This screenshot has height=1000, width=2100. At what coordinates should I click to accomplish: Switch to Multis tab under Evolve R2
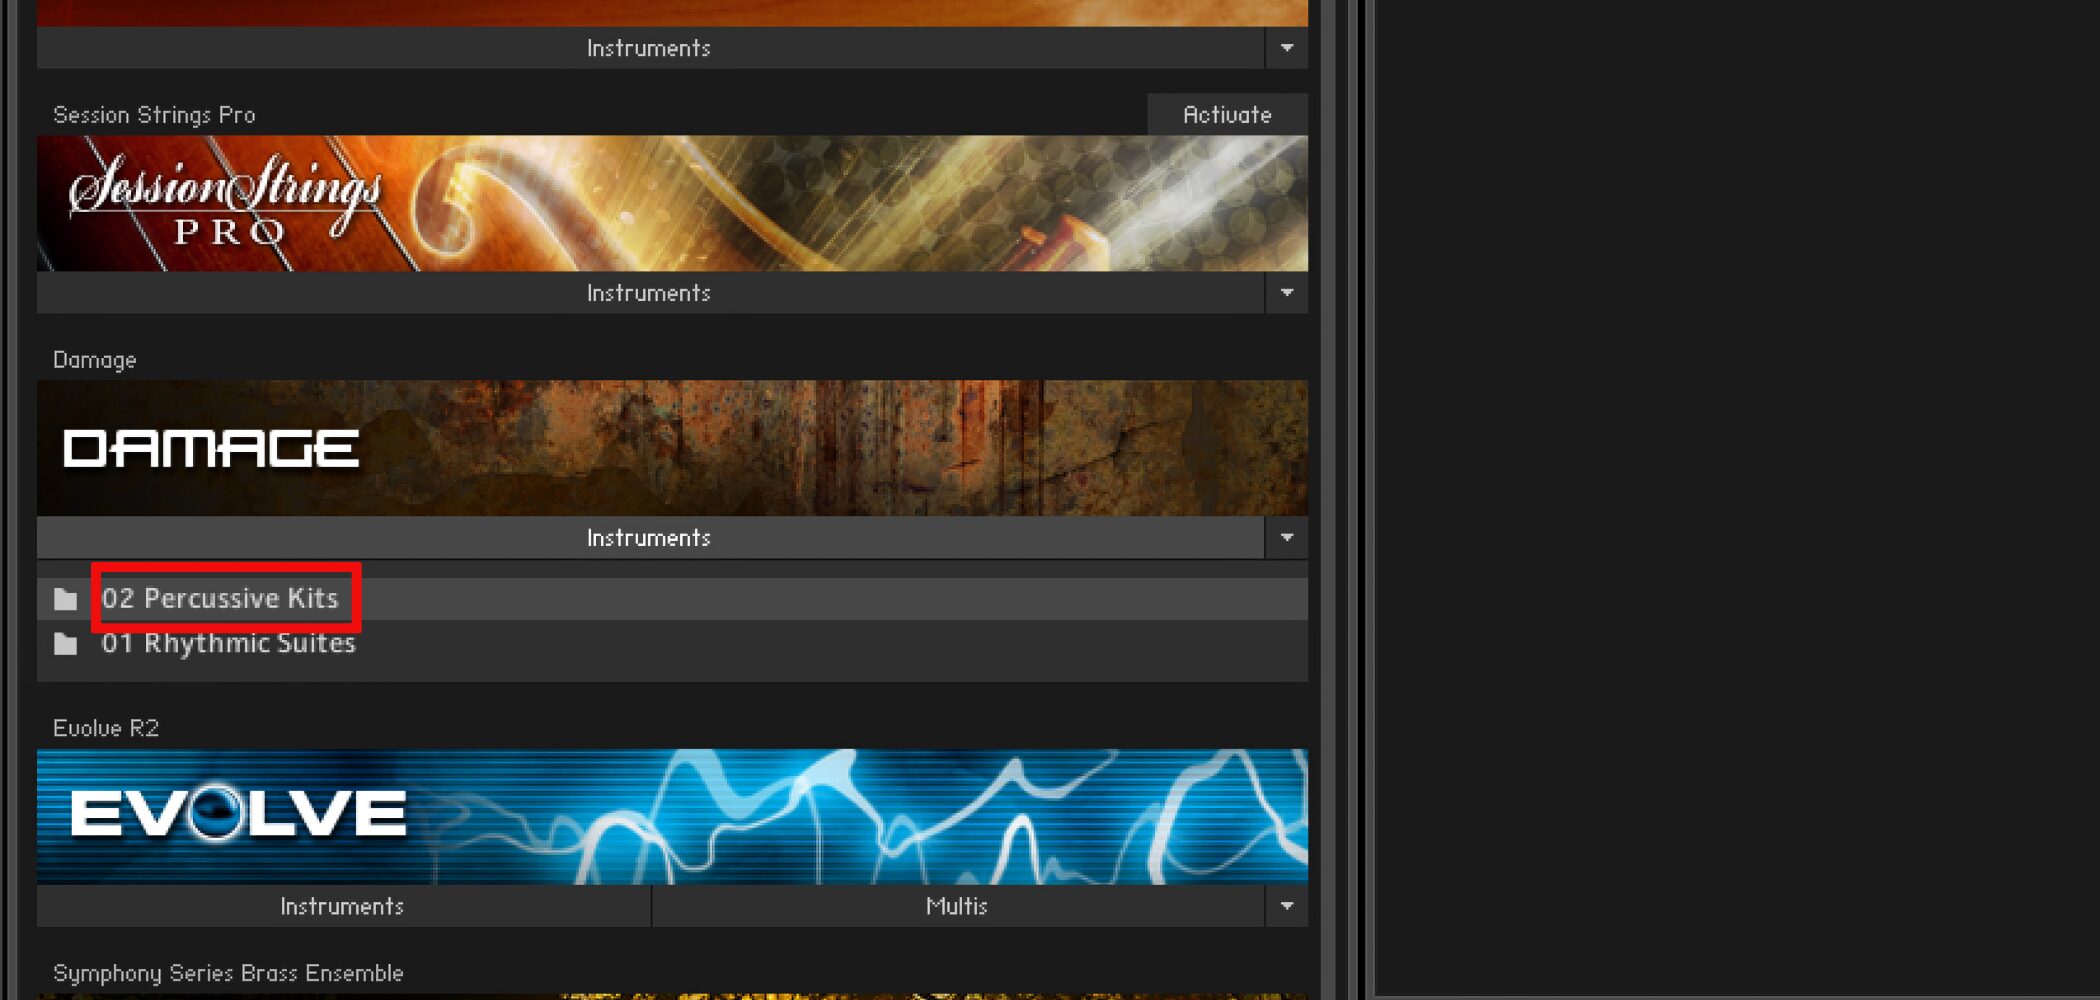click(x=957, y=906)
